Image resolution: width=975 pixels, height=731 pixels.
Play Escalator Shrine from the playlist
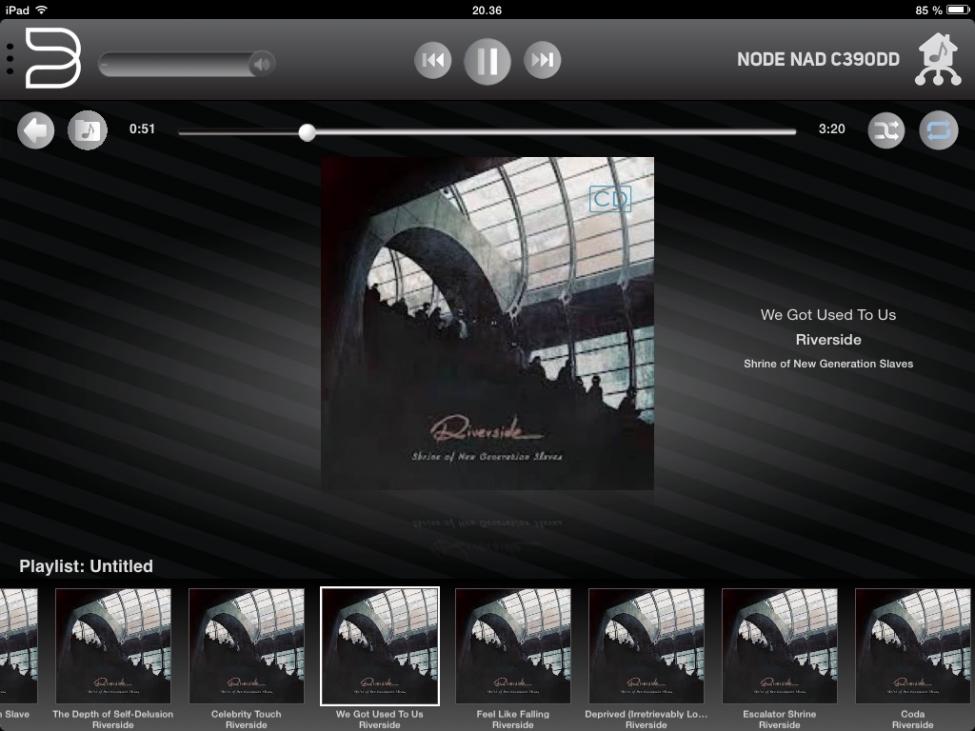(779, 658)
